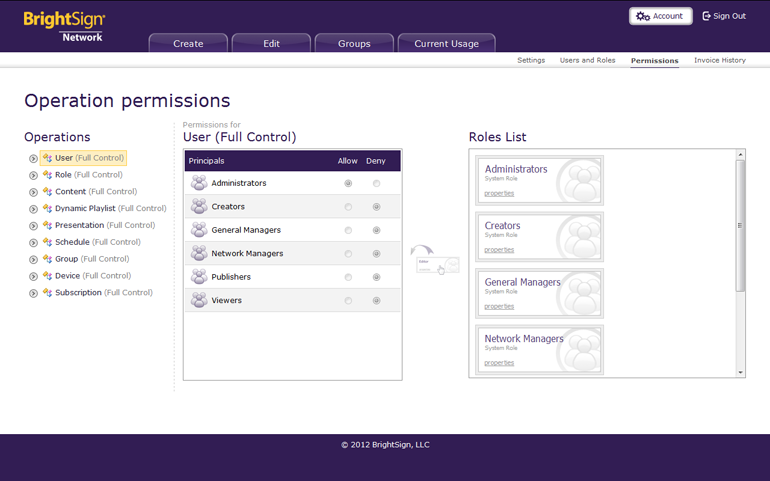770x481 pixels.
Task: Open the Account button
Action: tap(660, 16)
